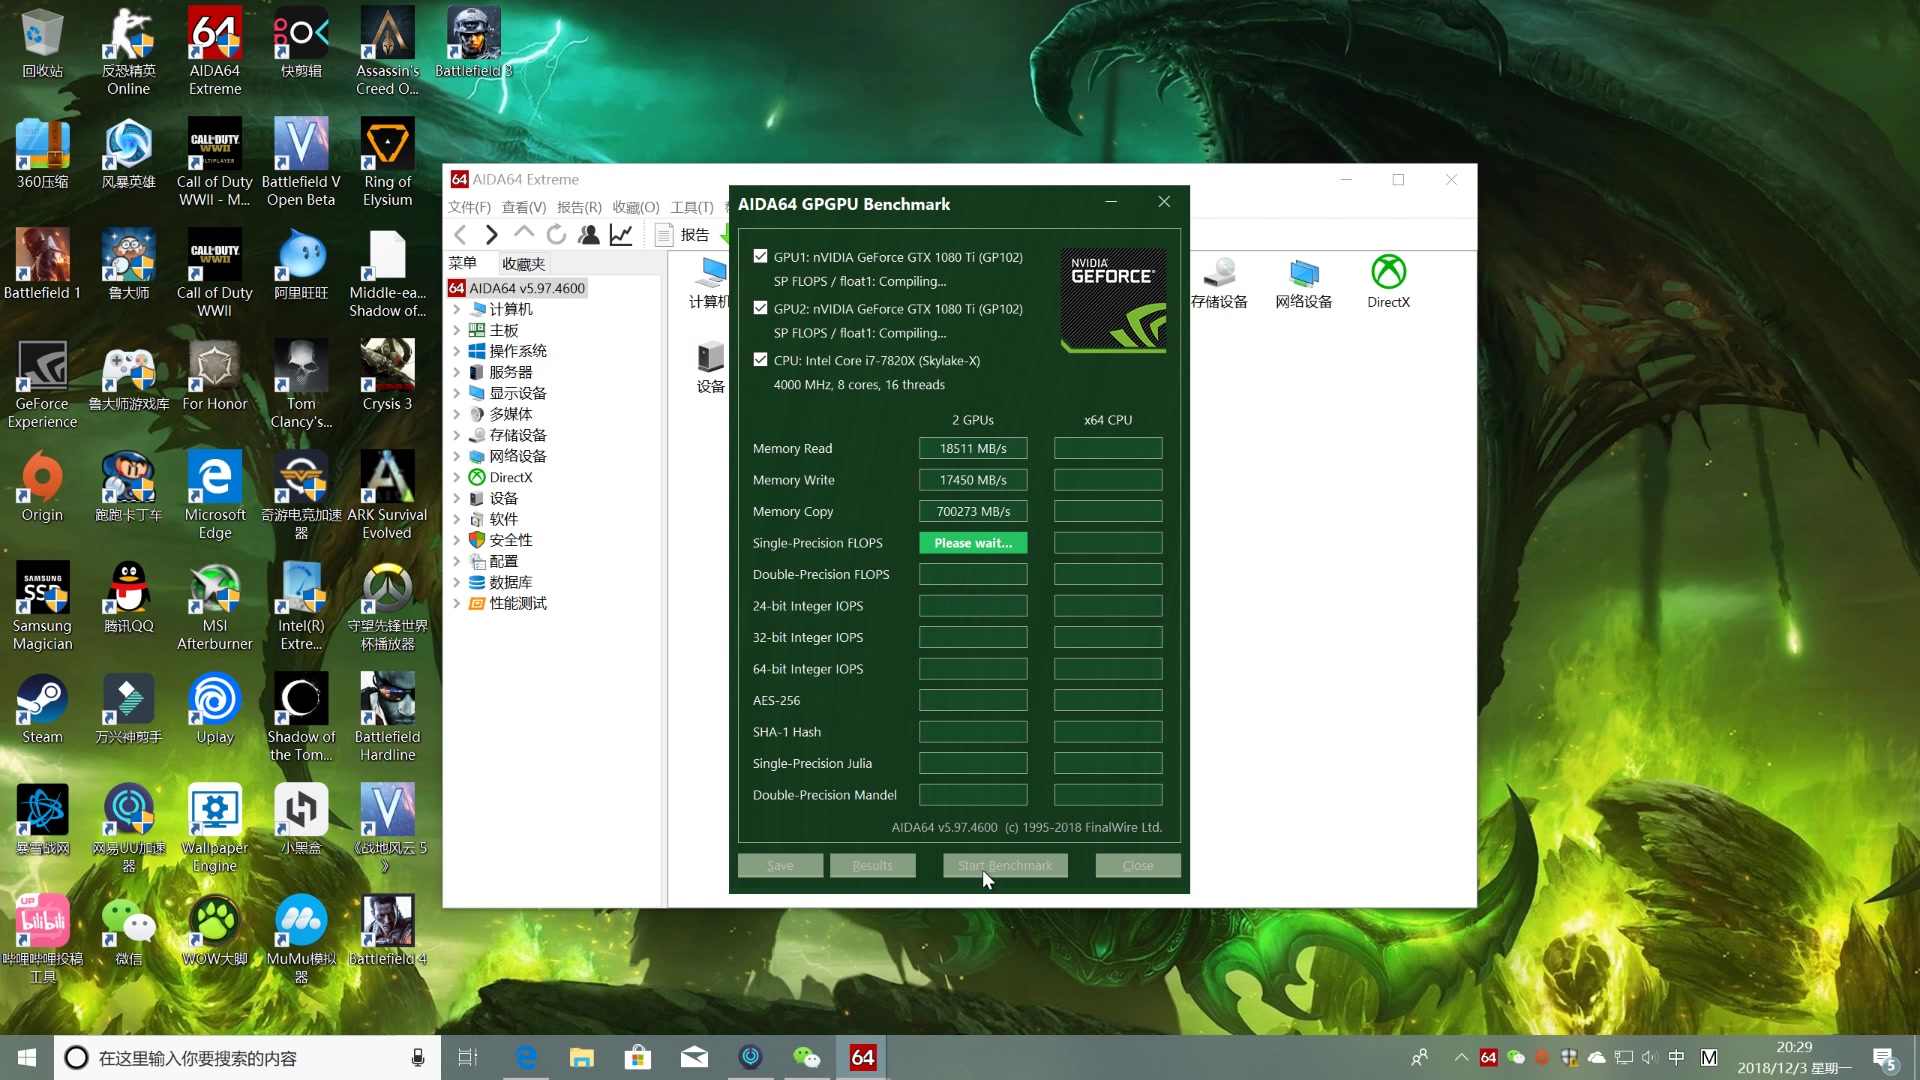Open the DirectX category icon in main pane

pos(1388,281)
